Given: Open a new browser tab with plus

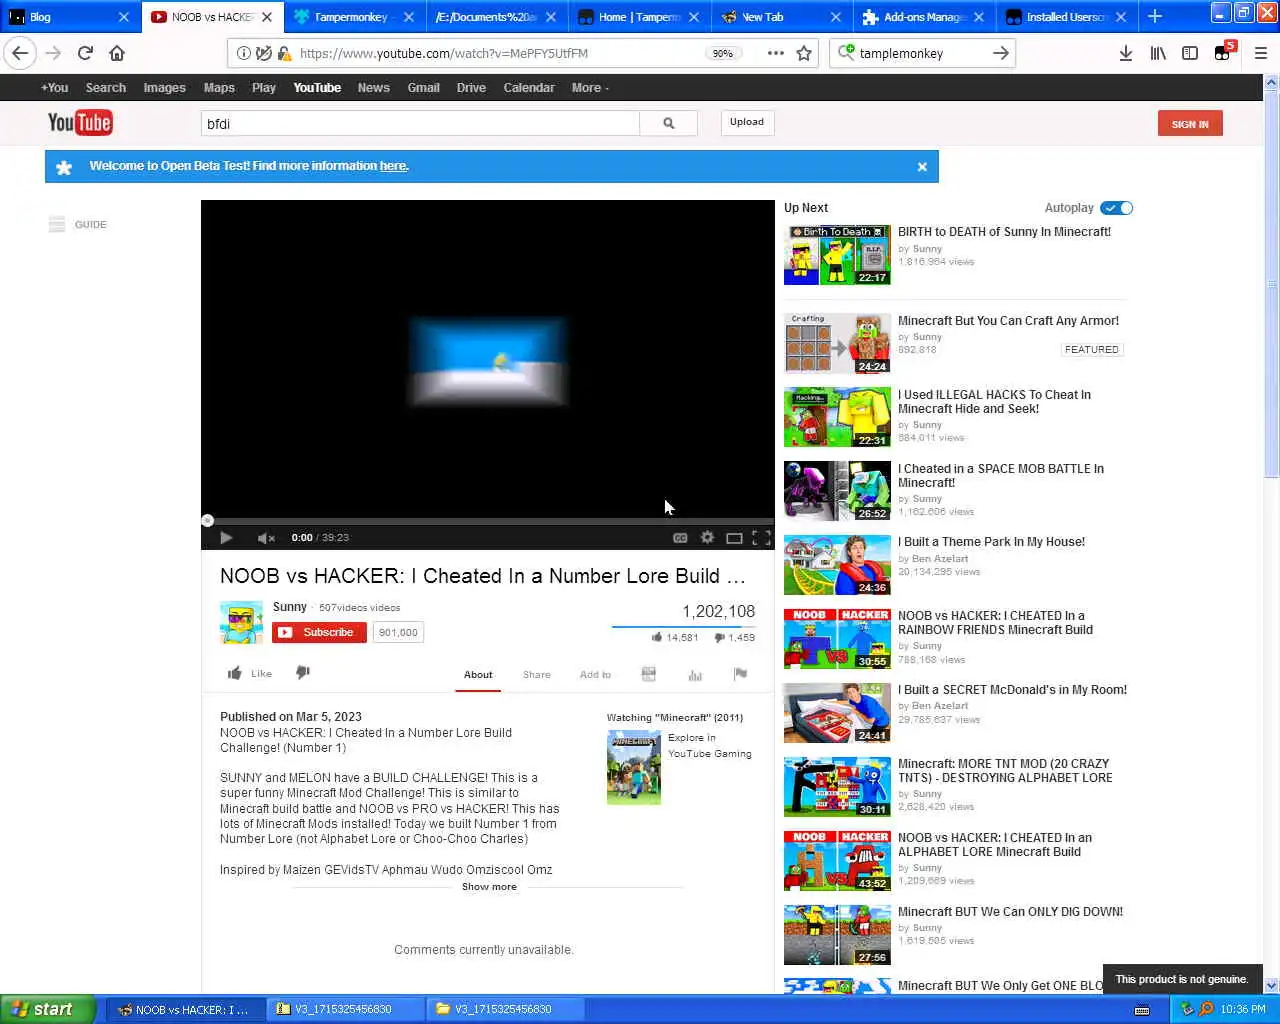Looking at the screenshot, I should pyautogui.click(x=1155, y=16).
